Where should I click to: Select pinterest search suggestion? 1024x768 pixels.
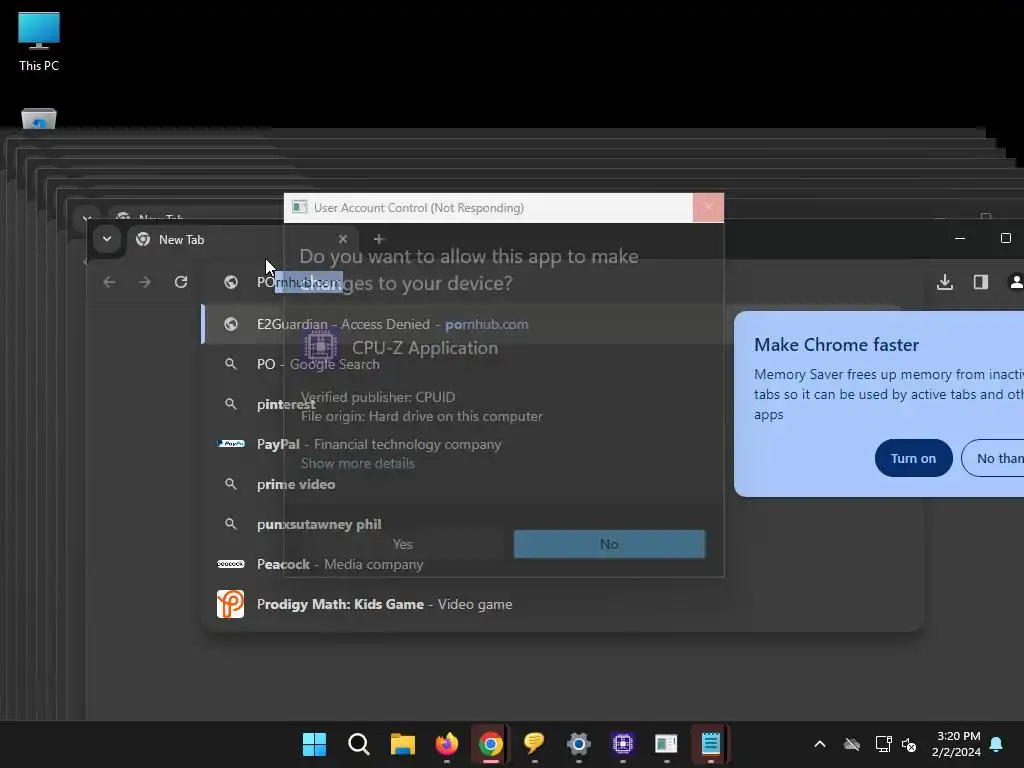563,404
